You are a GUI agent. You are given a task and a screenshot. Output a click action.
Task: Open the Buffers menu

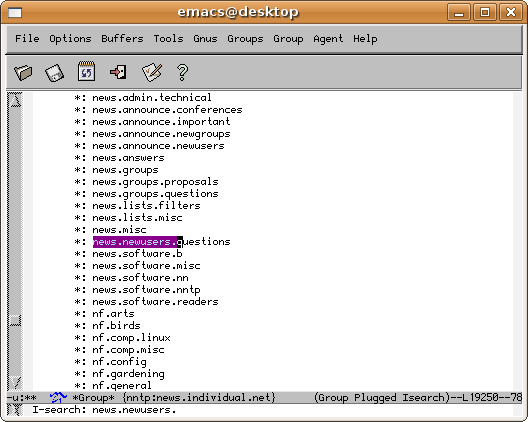point(122,39)
